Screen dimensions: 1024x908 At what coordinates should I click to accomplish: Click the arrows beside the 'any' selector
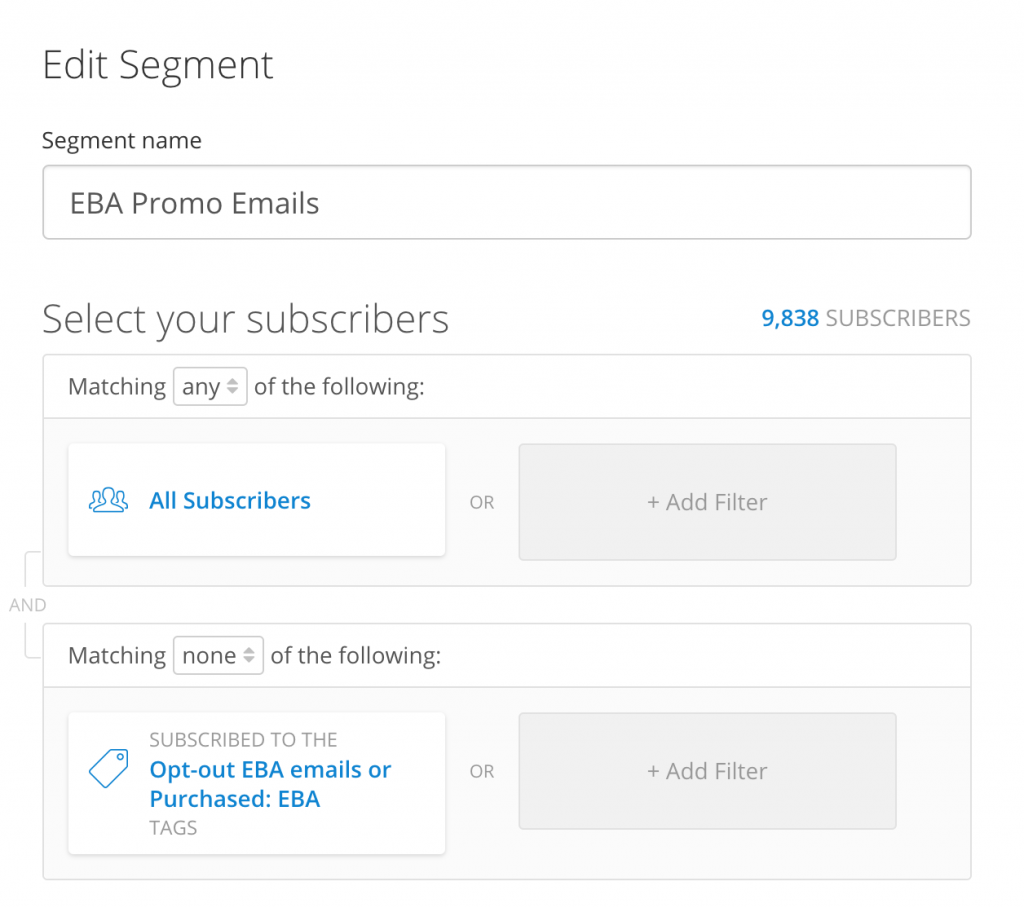click(232, 387)
